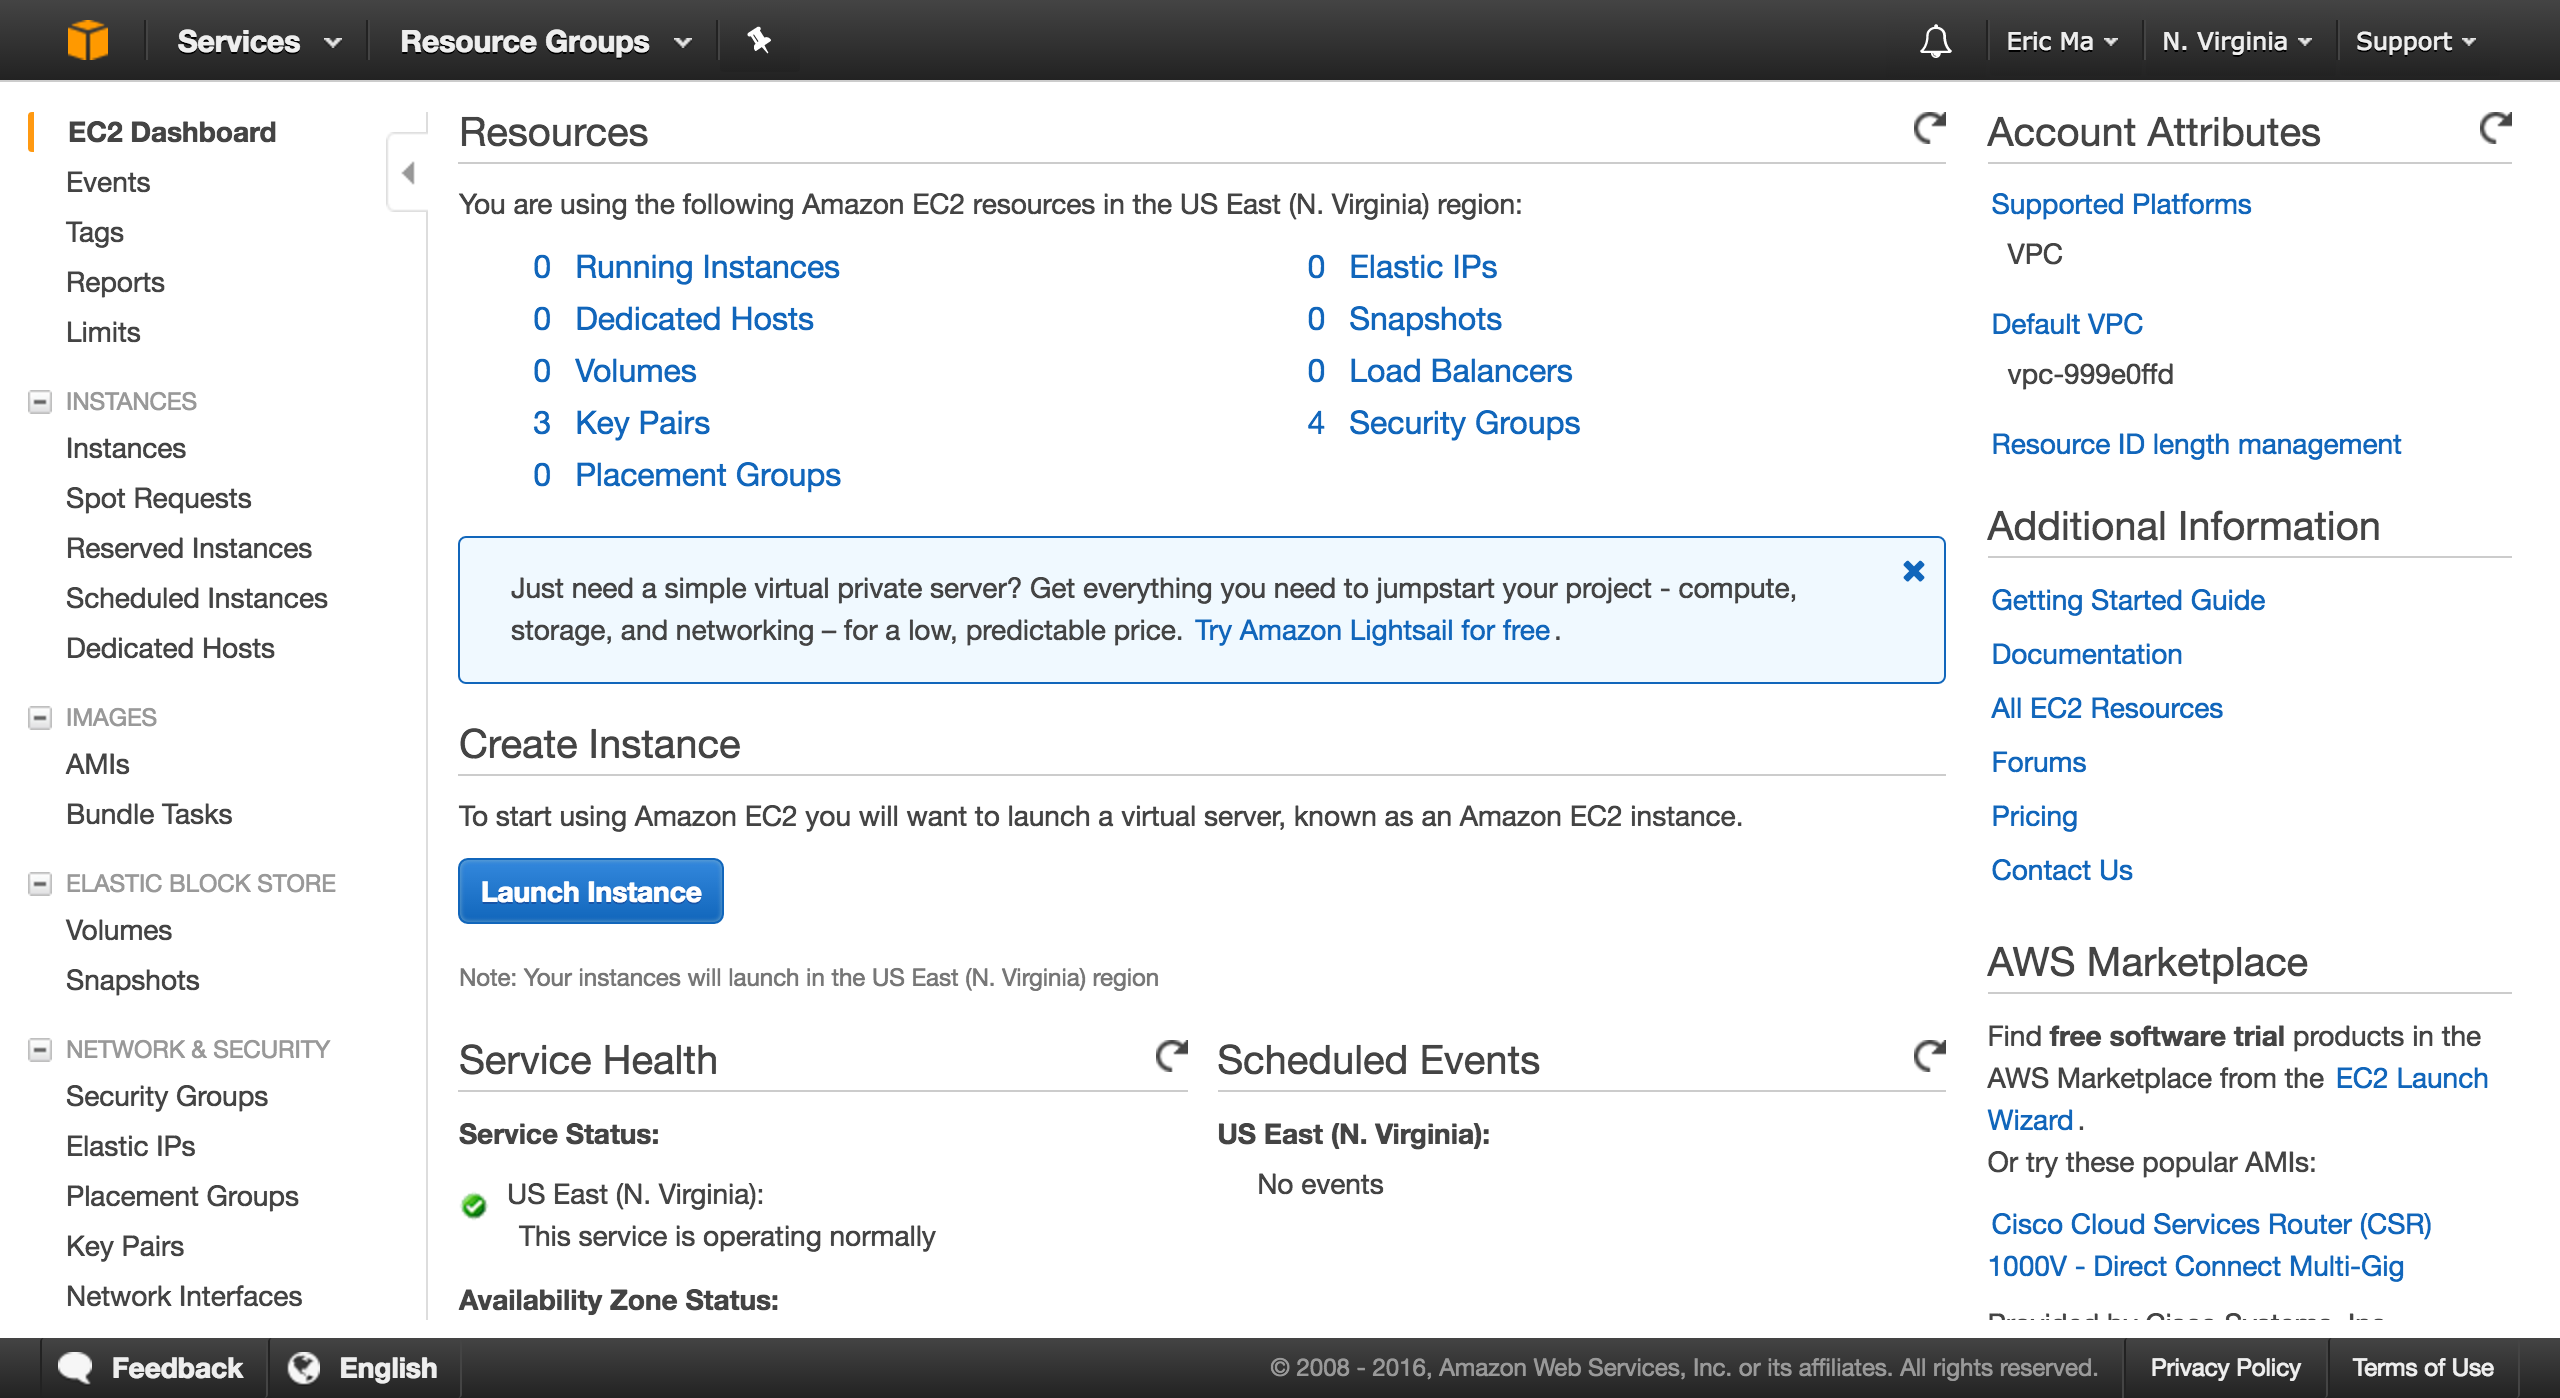Open Bundle Tasks in sidebar
This screenshot has width=2560, height=1398.
[149, 814]
